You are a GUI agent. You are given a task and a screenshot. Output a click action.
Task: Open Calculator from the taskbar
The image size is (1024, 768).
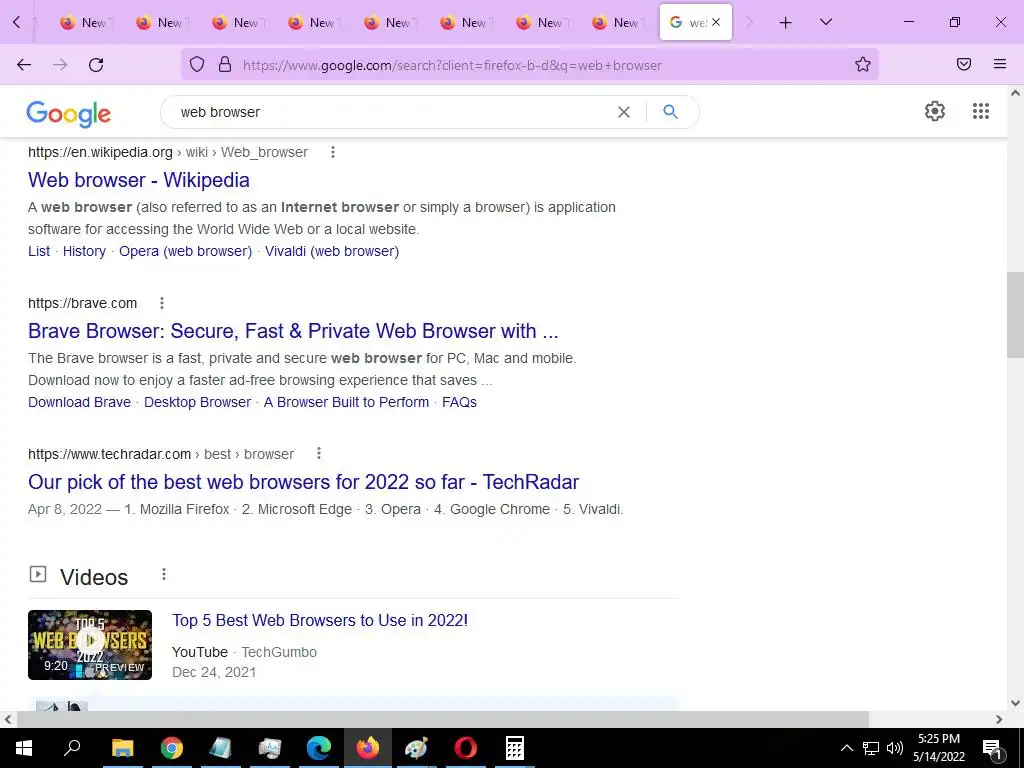tap(515, 748)
